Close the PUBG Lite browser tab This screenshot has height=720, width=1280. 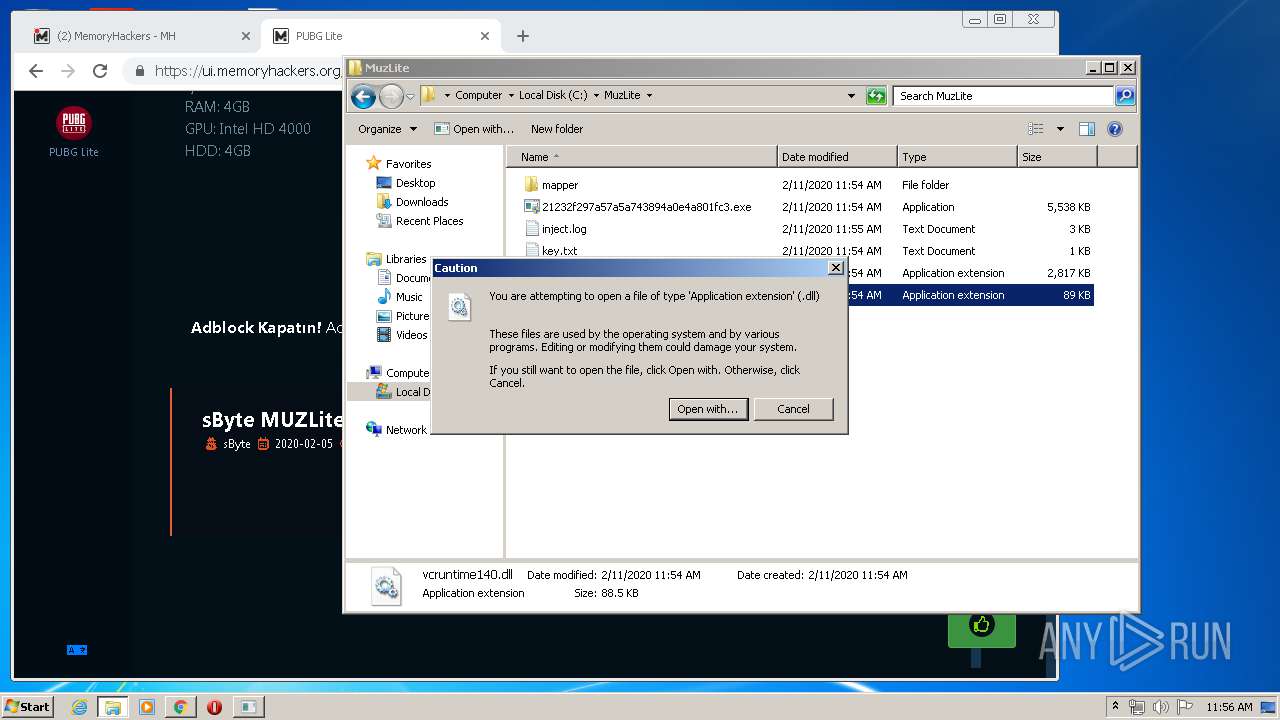click(485, 36)
